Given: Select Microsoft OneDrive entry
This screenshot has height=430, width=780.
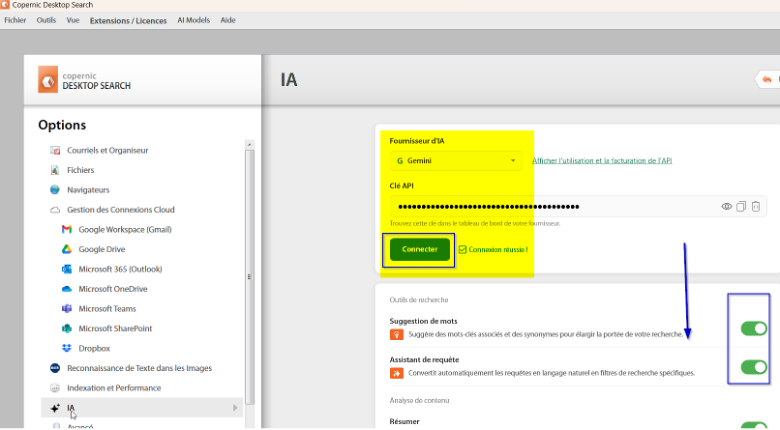Looking at the screenshot, I should click(113, 289).
